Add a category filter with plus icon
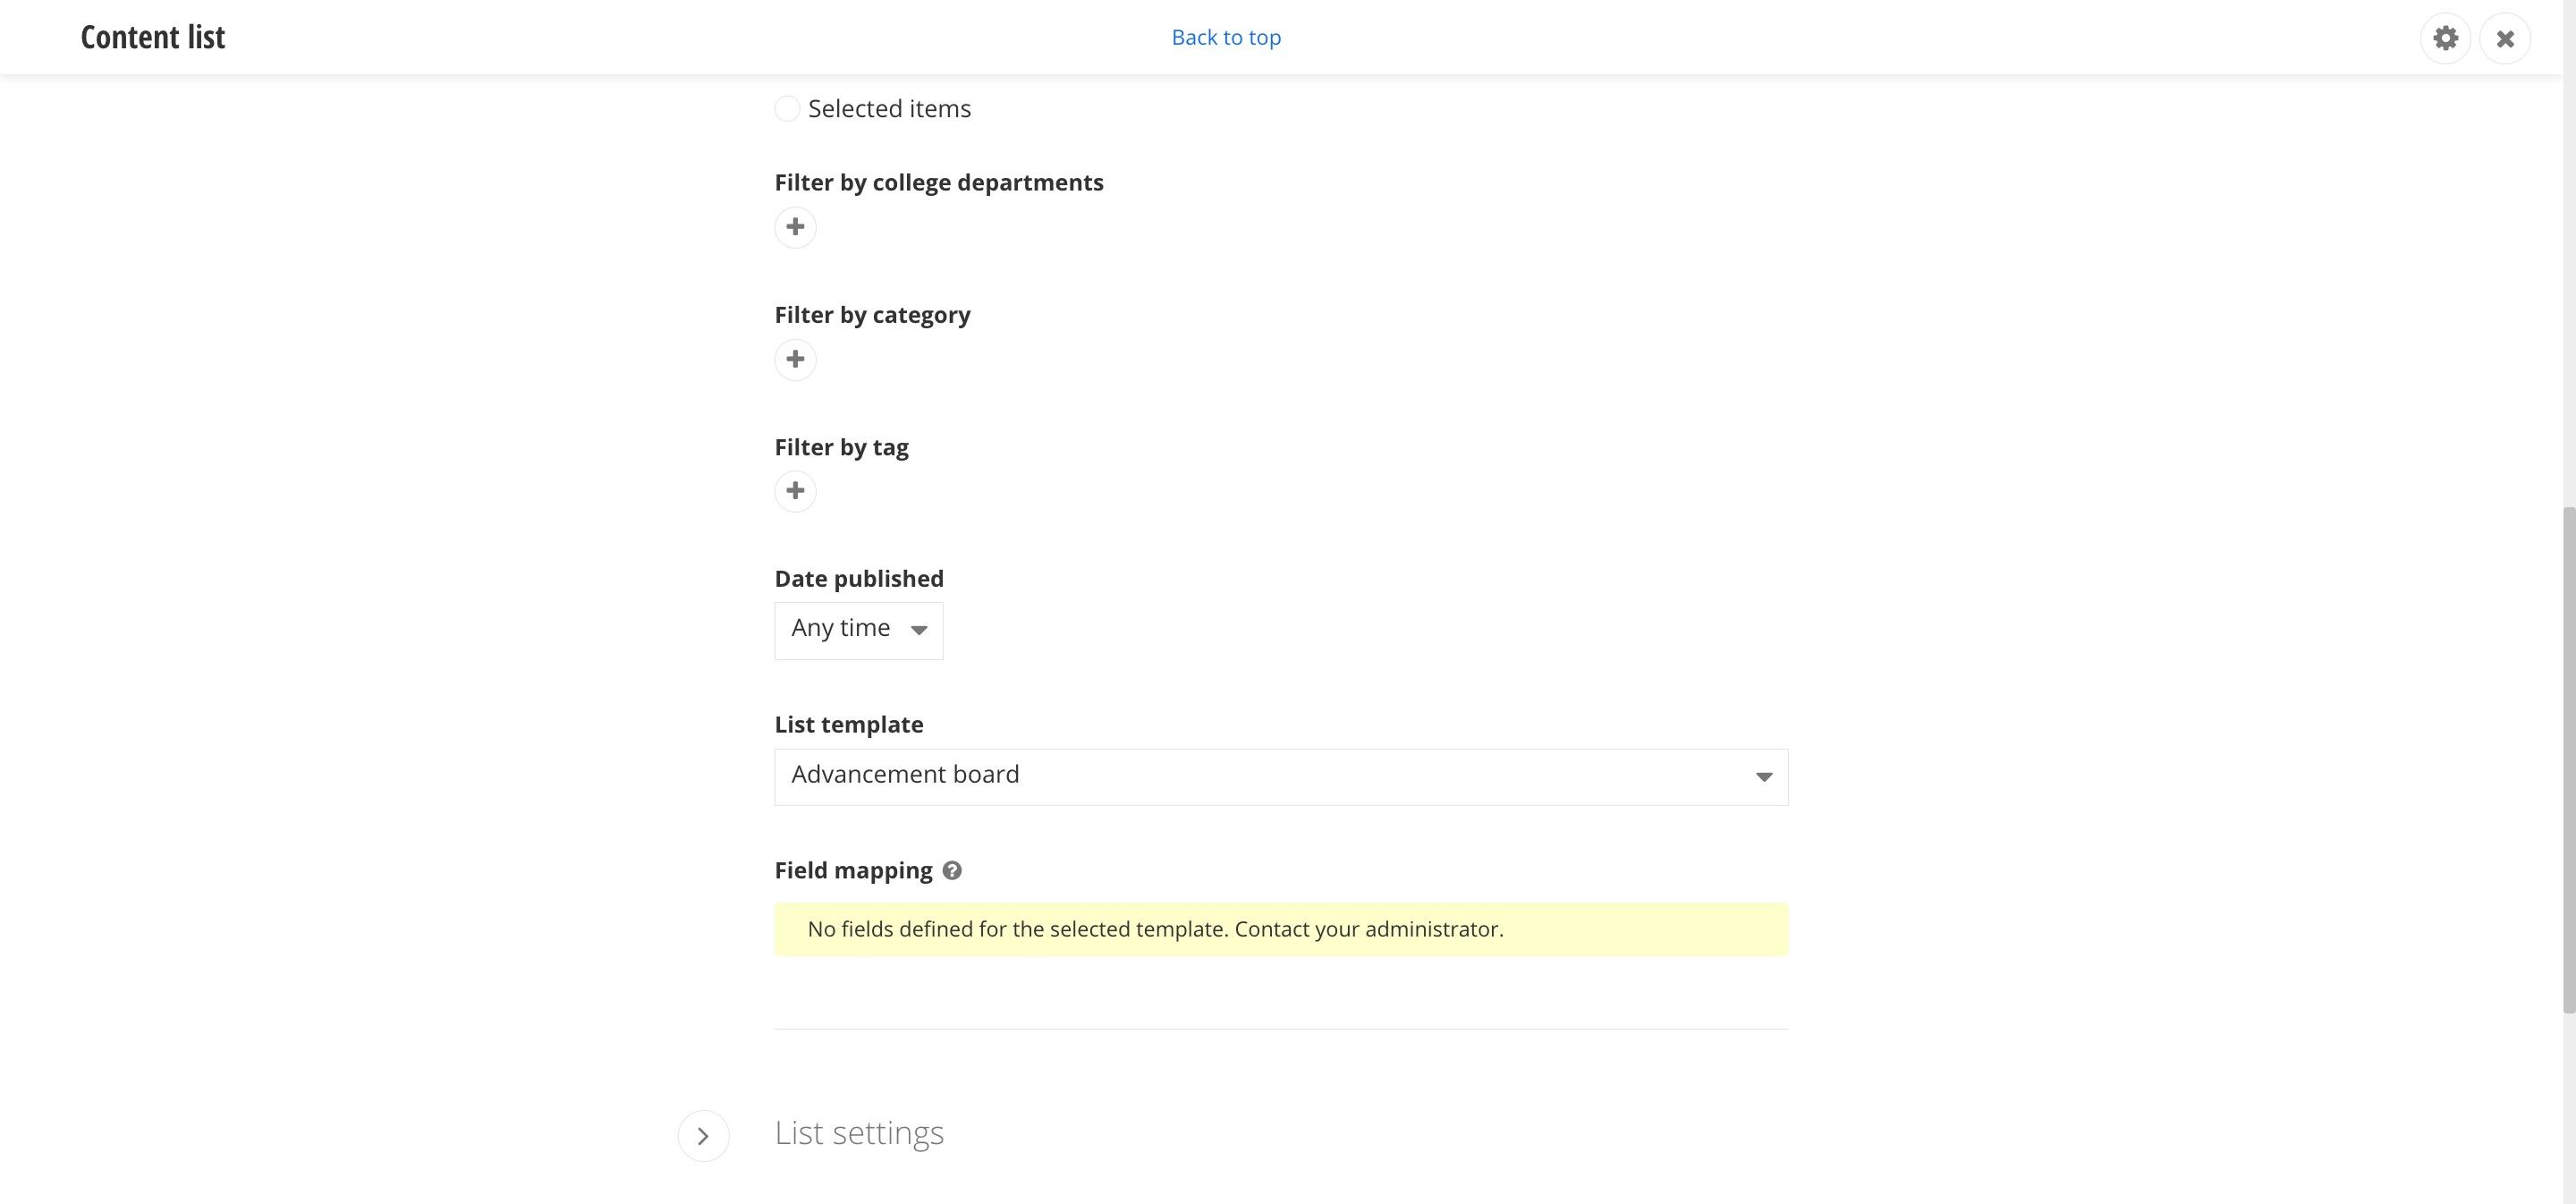This screenshot has width=2576, height=1204. click(795, 359)
